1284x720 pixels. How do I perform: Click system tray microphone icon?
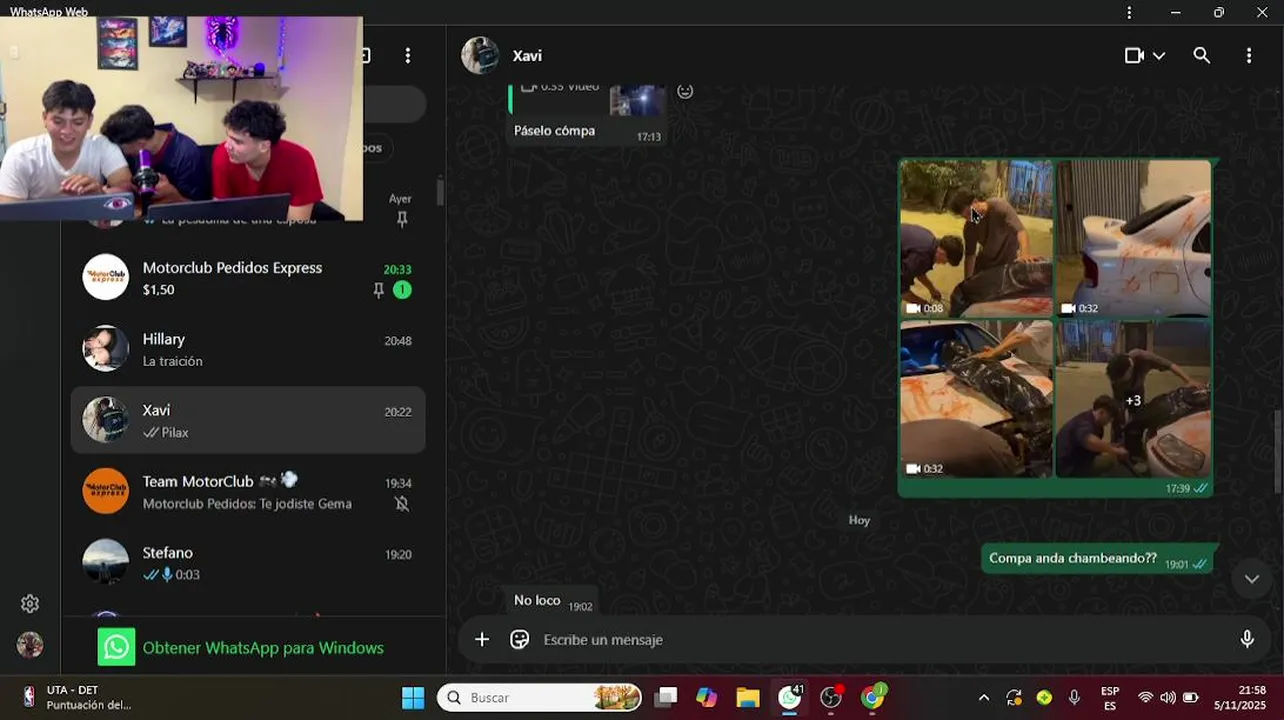pos(1074,698)
